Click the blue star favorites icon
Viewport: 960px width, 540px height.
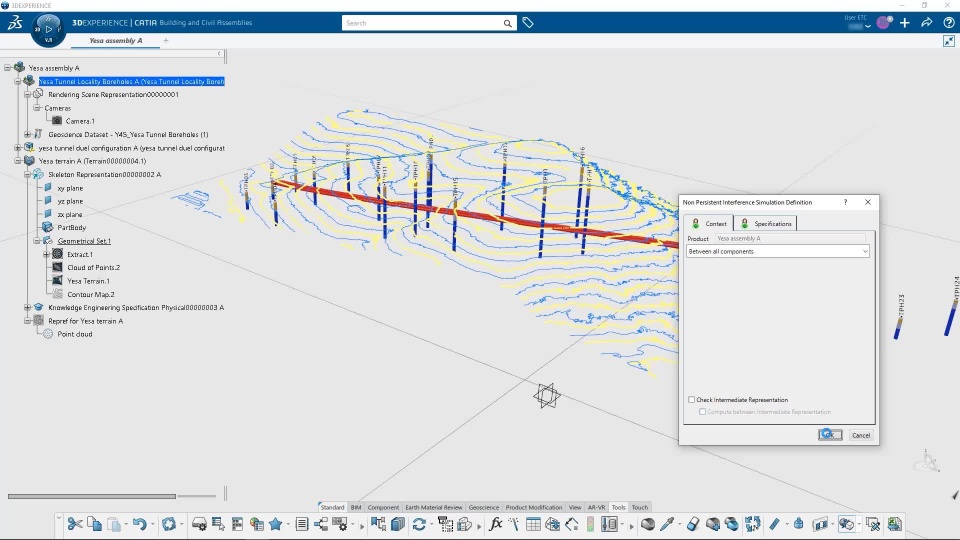(276, 524)
